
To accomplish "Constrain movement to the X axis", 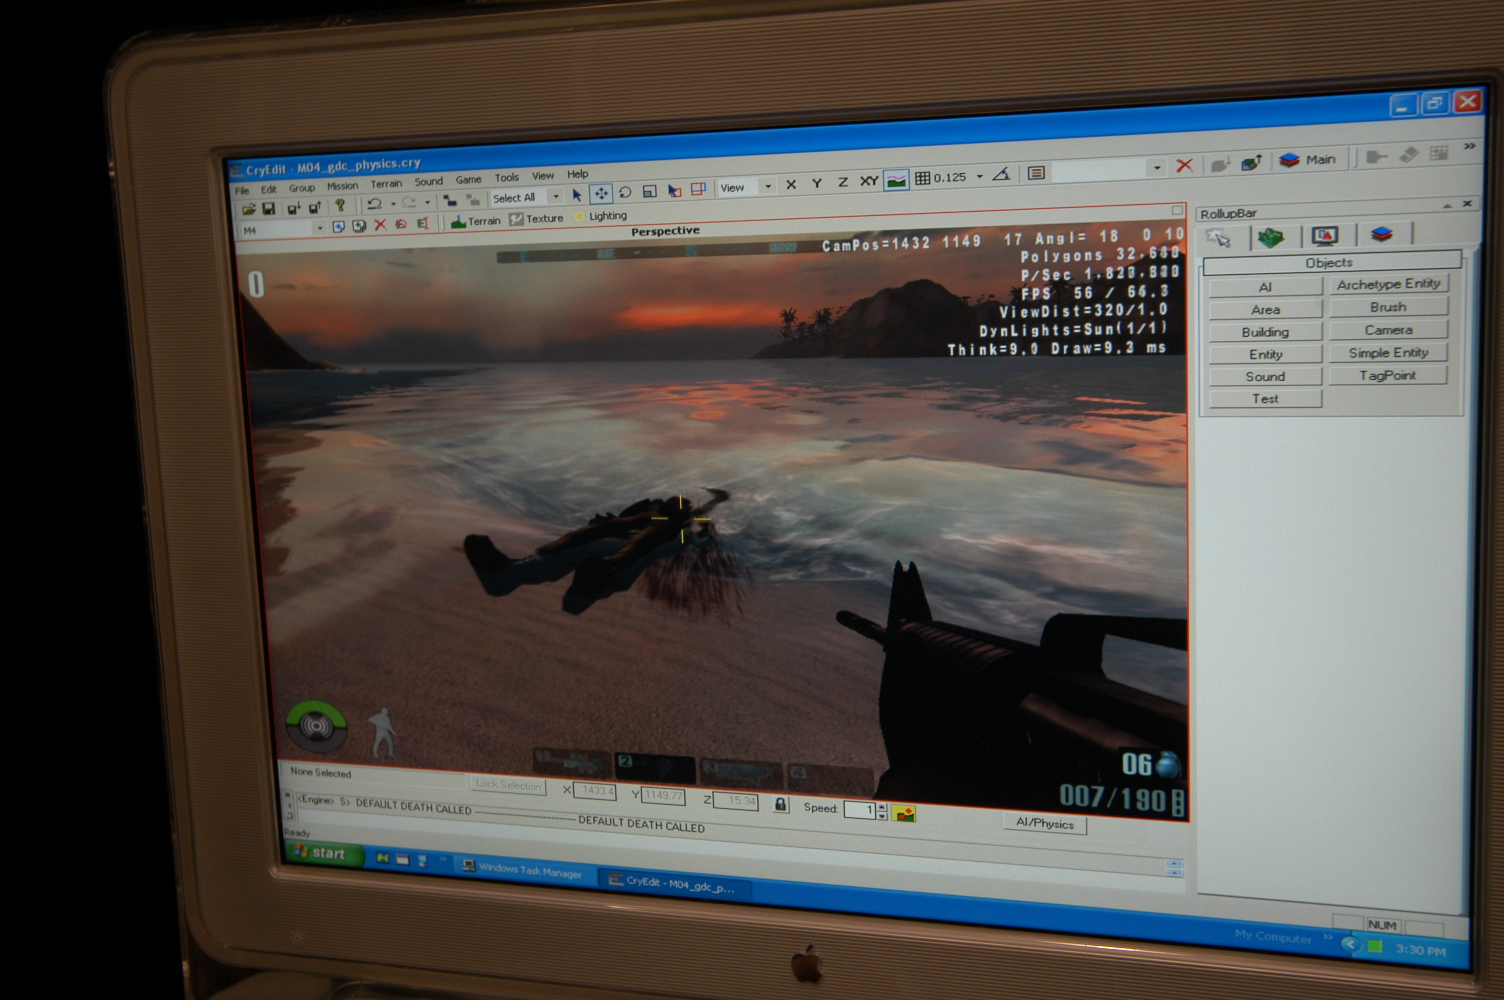I will pyautogui.click(x=791, y=184).
